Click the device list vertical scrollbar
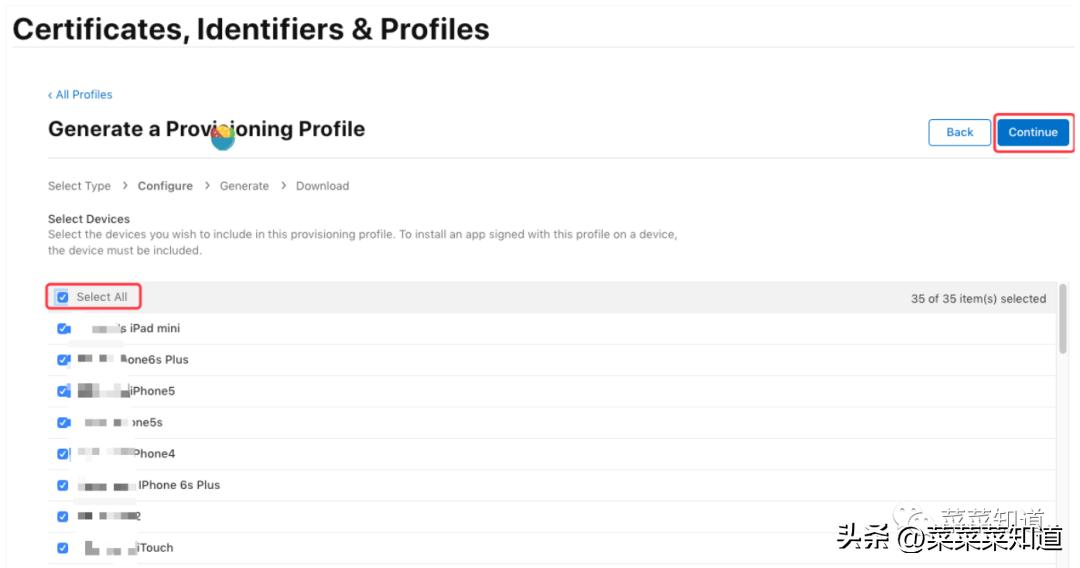This screenshot has width=1080, height=568. click(1062, 320)
